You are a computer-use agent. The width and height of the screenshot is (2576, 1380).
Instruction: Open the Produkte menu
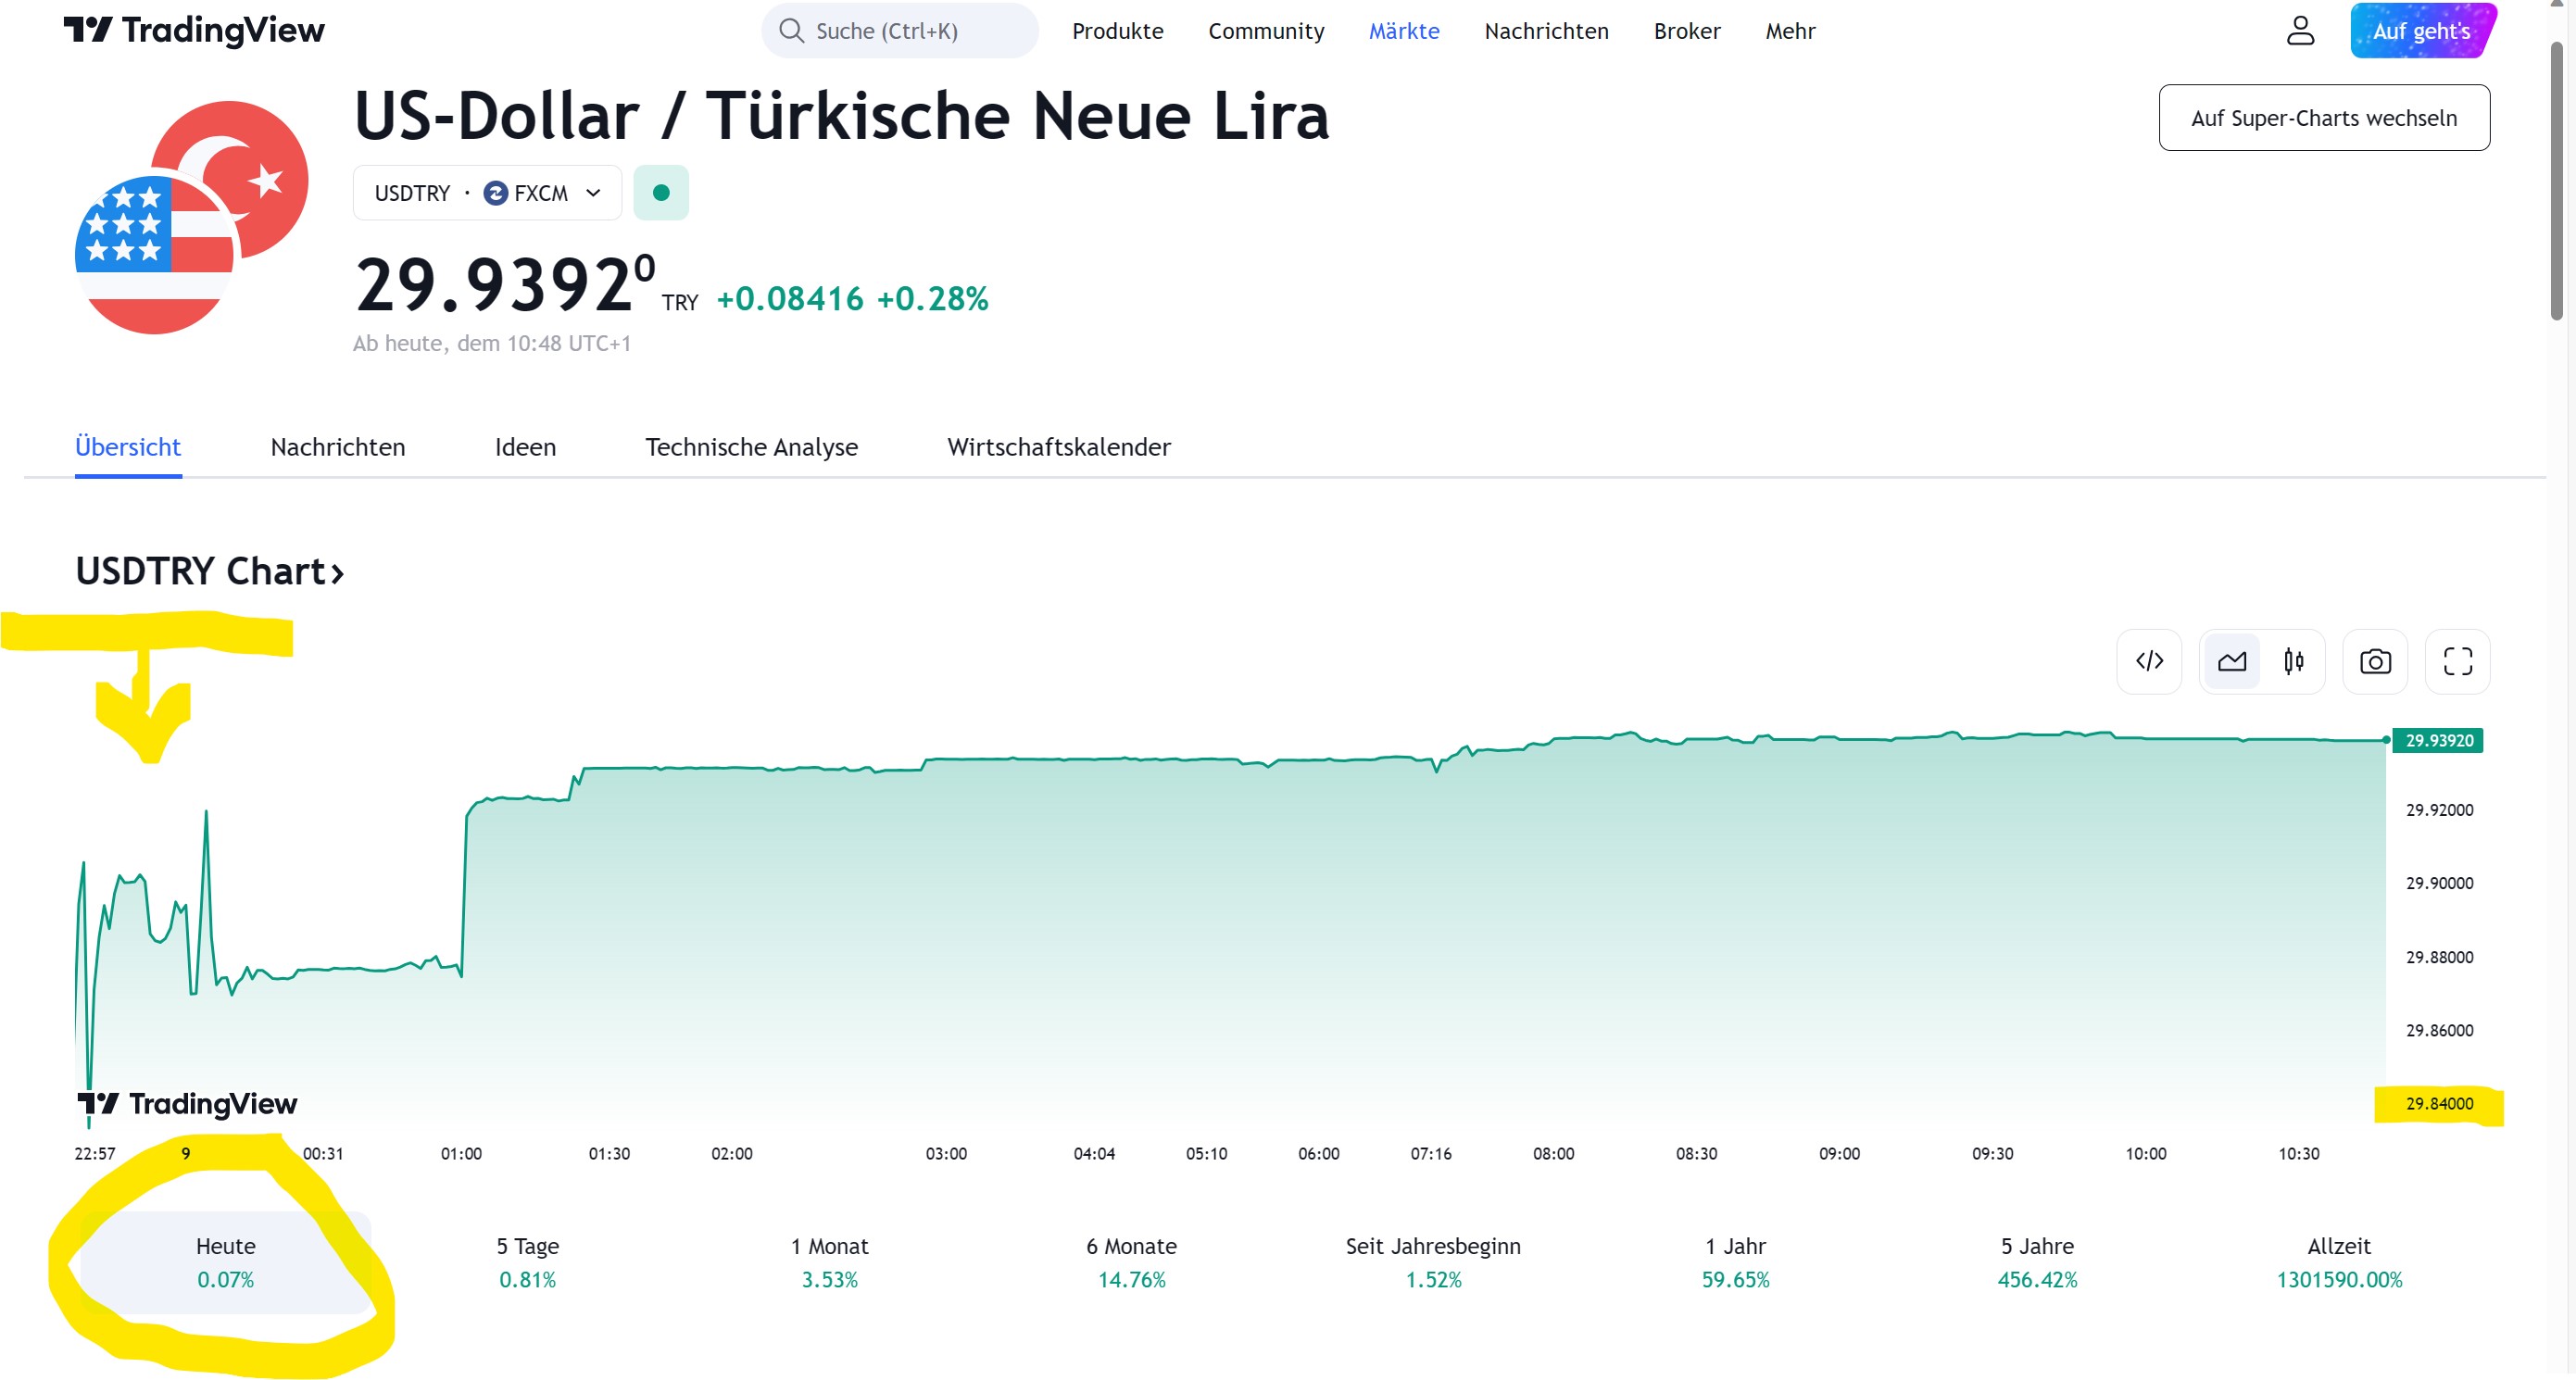(x=1117, y=31)
